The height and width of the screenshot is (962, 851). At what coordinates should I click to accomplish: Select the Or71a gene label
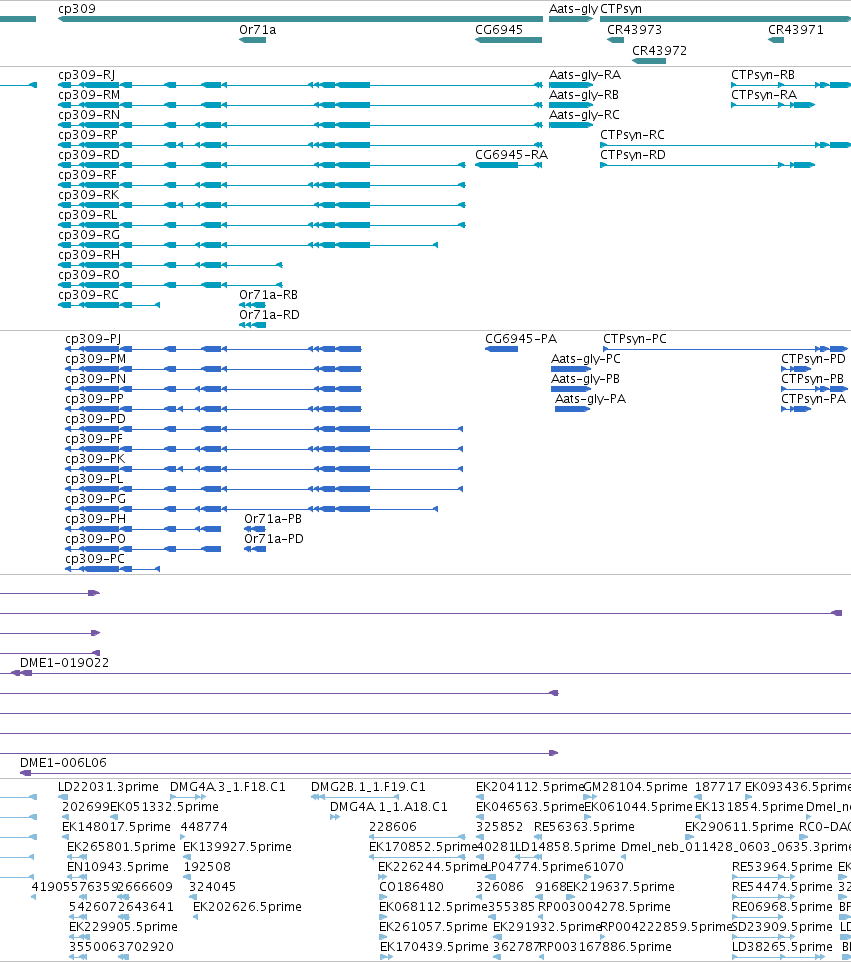(x=258, y=30)
